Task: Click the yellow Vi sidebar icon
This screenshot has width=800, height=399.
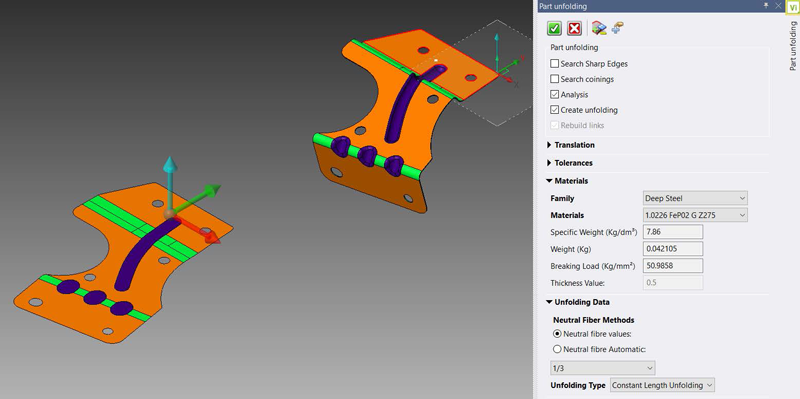Action: [x=792, y=6]
